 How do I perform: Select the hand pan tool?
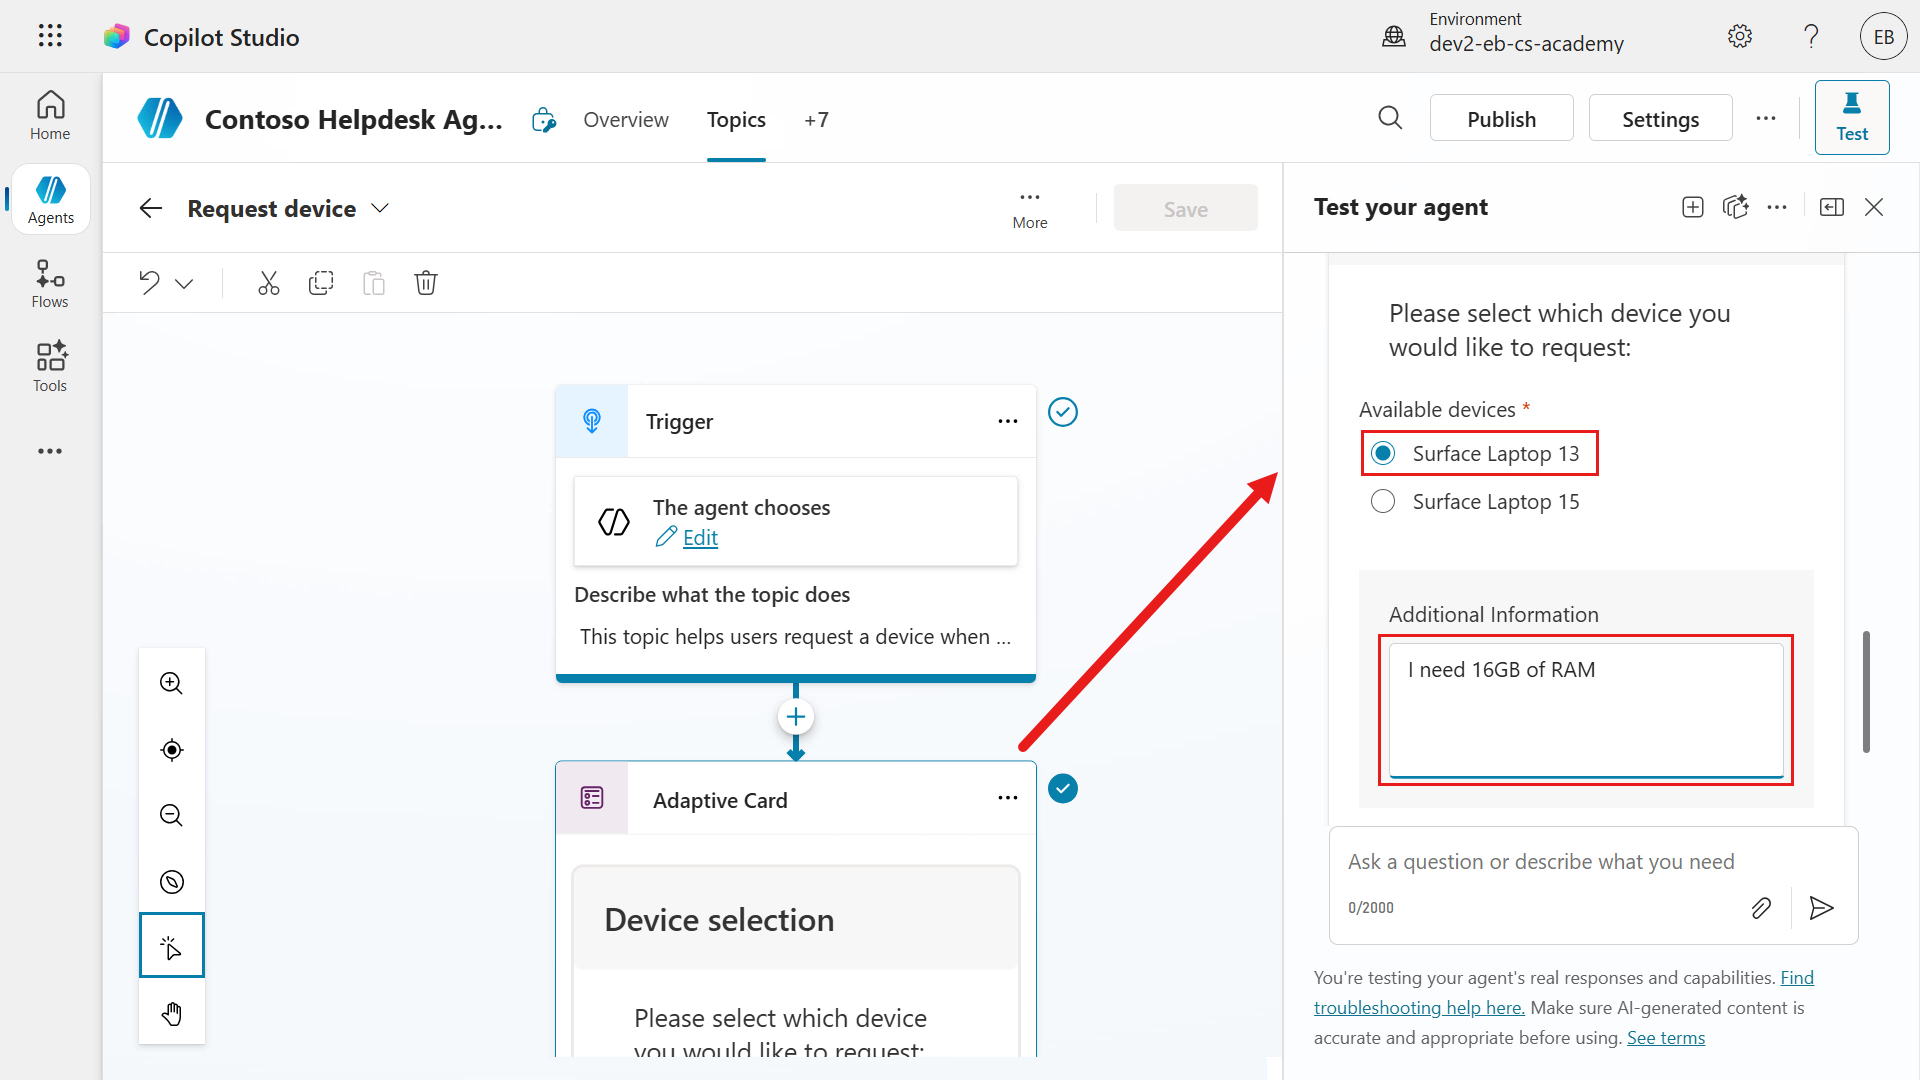tap(171, 1013)
